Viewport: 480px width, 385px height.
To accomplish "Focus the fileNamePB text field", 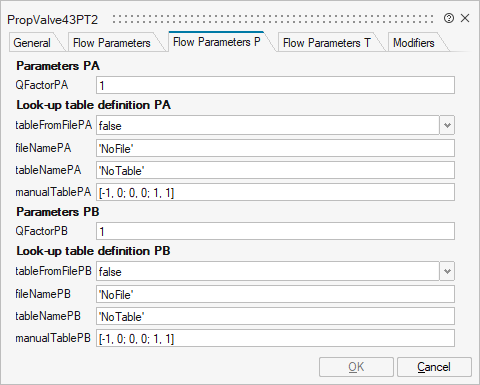I will tap(275, 294).
